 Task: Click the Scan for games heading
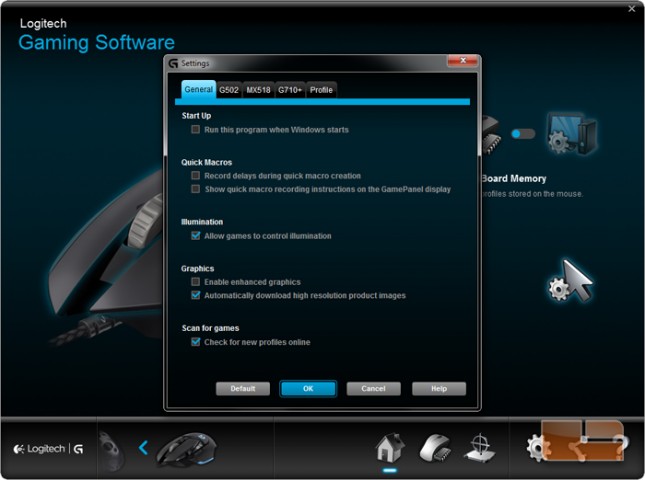(x=210, y=328)
